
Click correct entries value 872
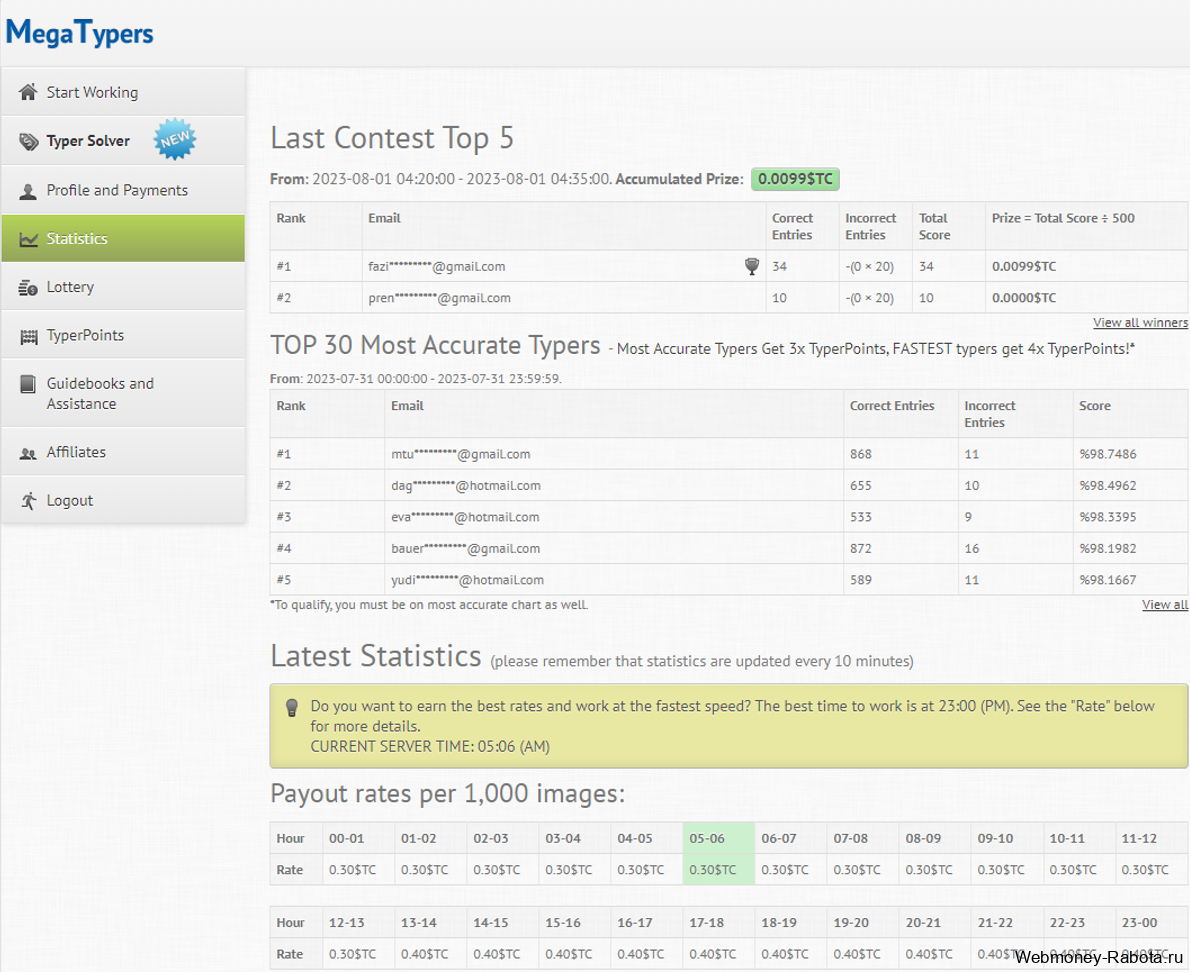(x=861, y=548)
